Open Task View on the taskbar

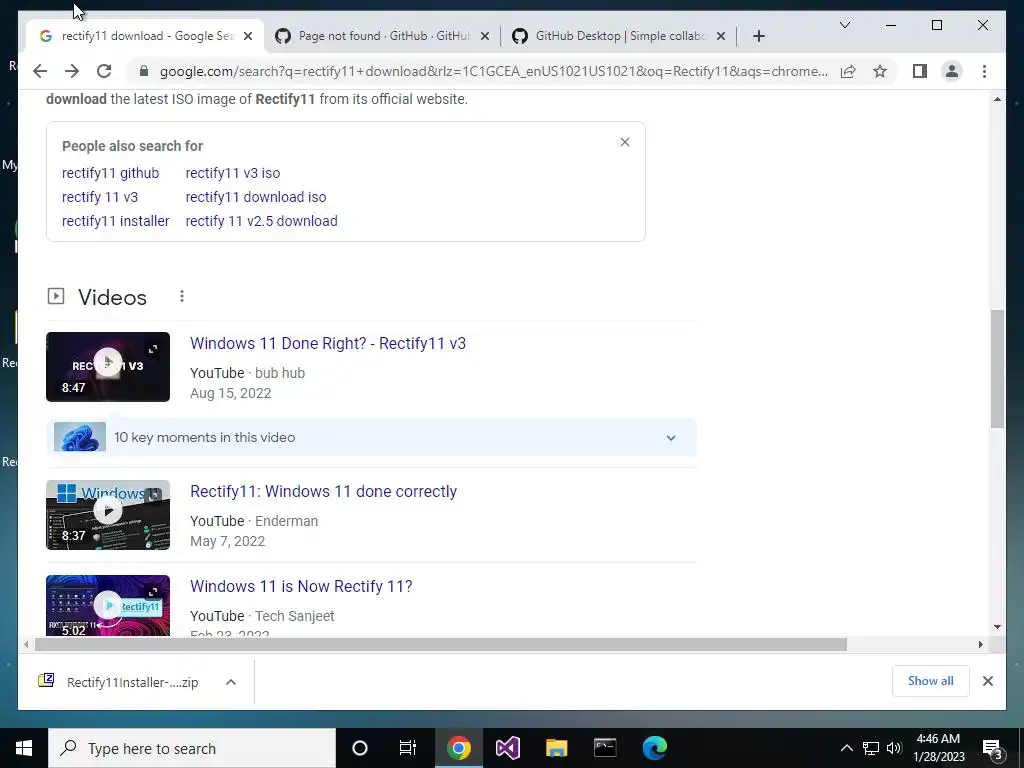408,748
